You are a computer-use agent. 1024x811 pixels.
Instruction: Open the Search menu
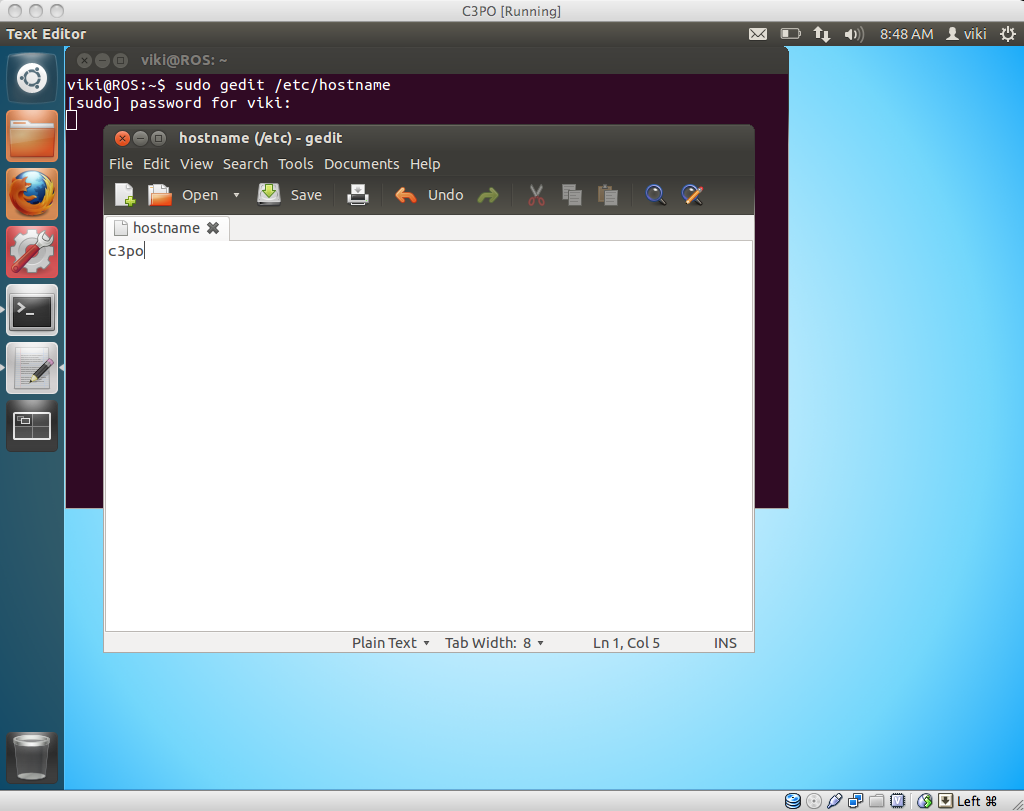(x=246, y=164)
